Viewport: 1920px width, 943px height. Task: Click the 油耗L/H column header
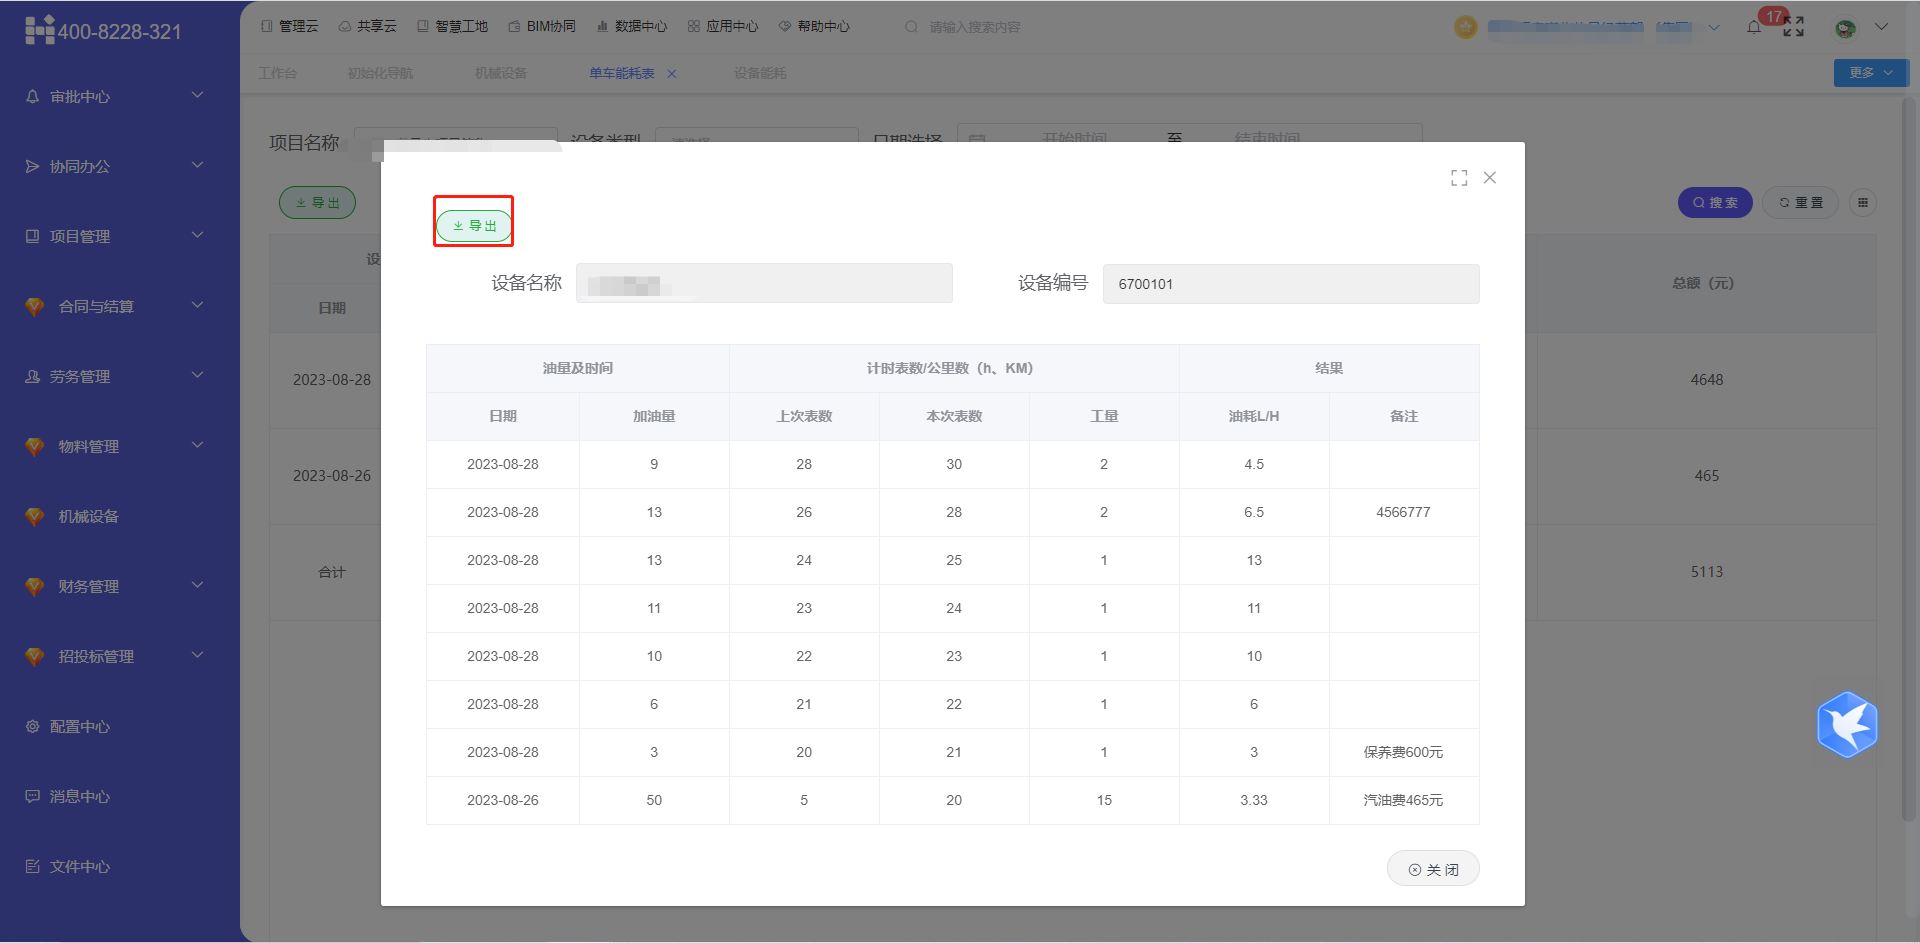[1254, 416]
